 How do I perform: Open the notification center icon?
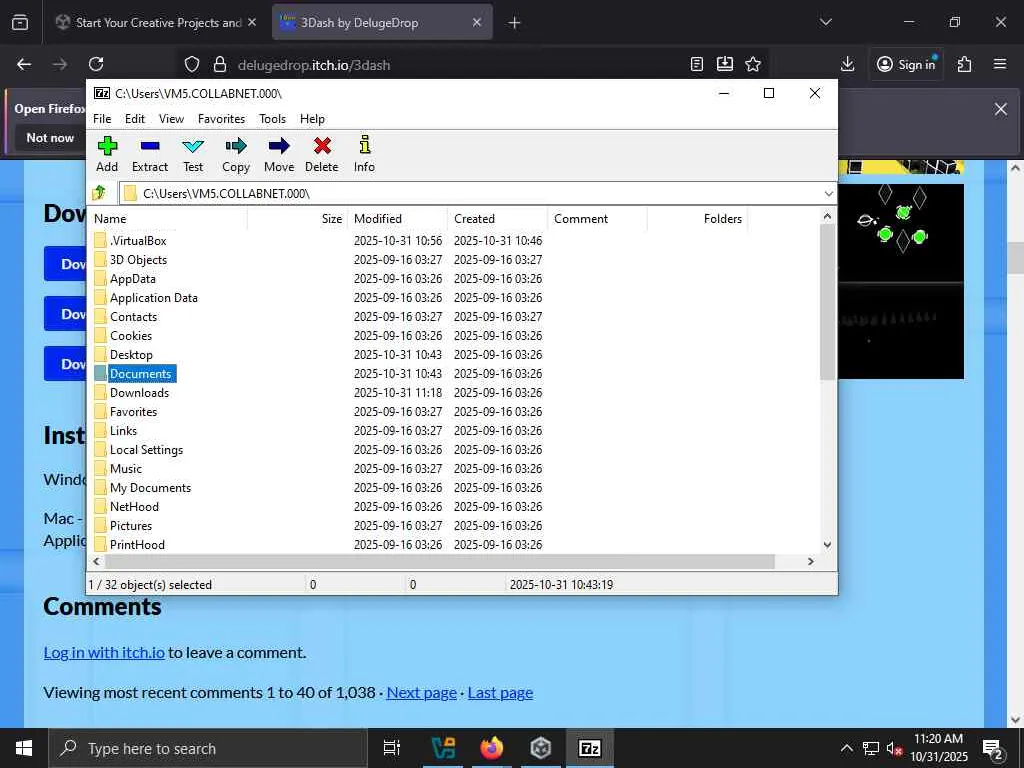click(x=993, y=749)
